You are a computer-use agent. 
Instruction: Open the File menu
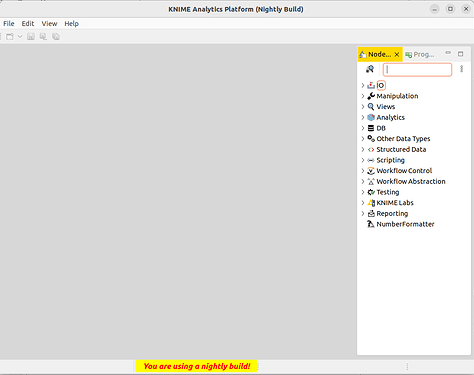point(9,24)
